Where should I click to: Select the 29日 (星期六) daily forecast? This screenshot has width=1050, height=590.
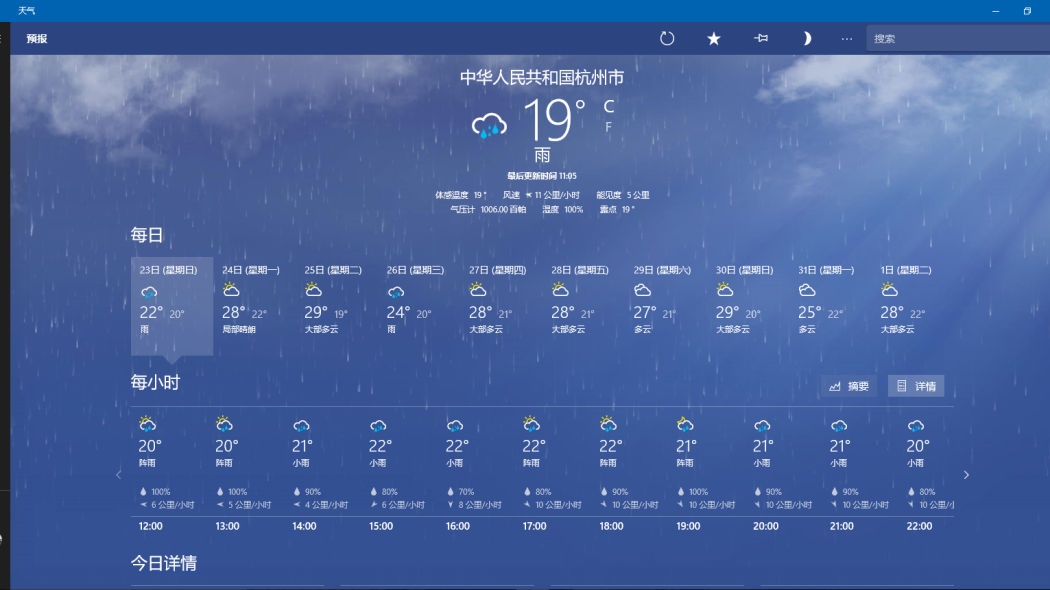pos(666,306)
